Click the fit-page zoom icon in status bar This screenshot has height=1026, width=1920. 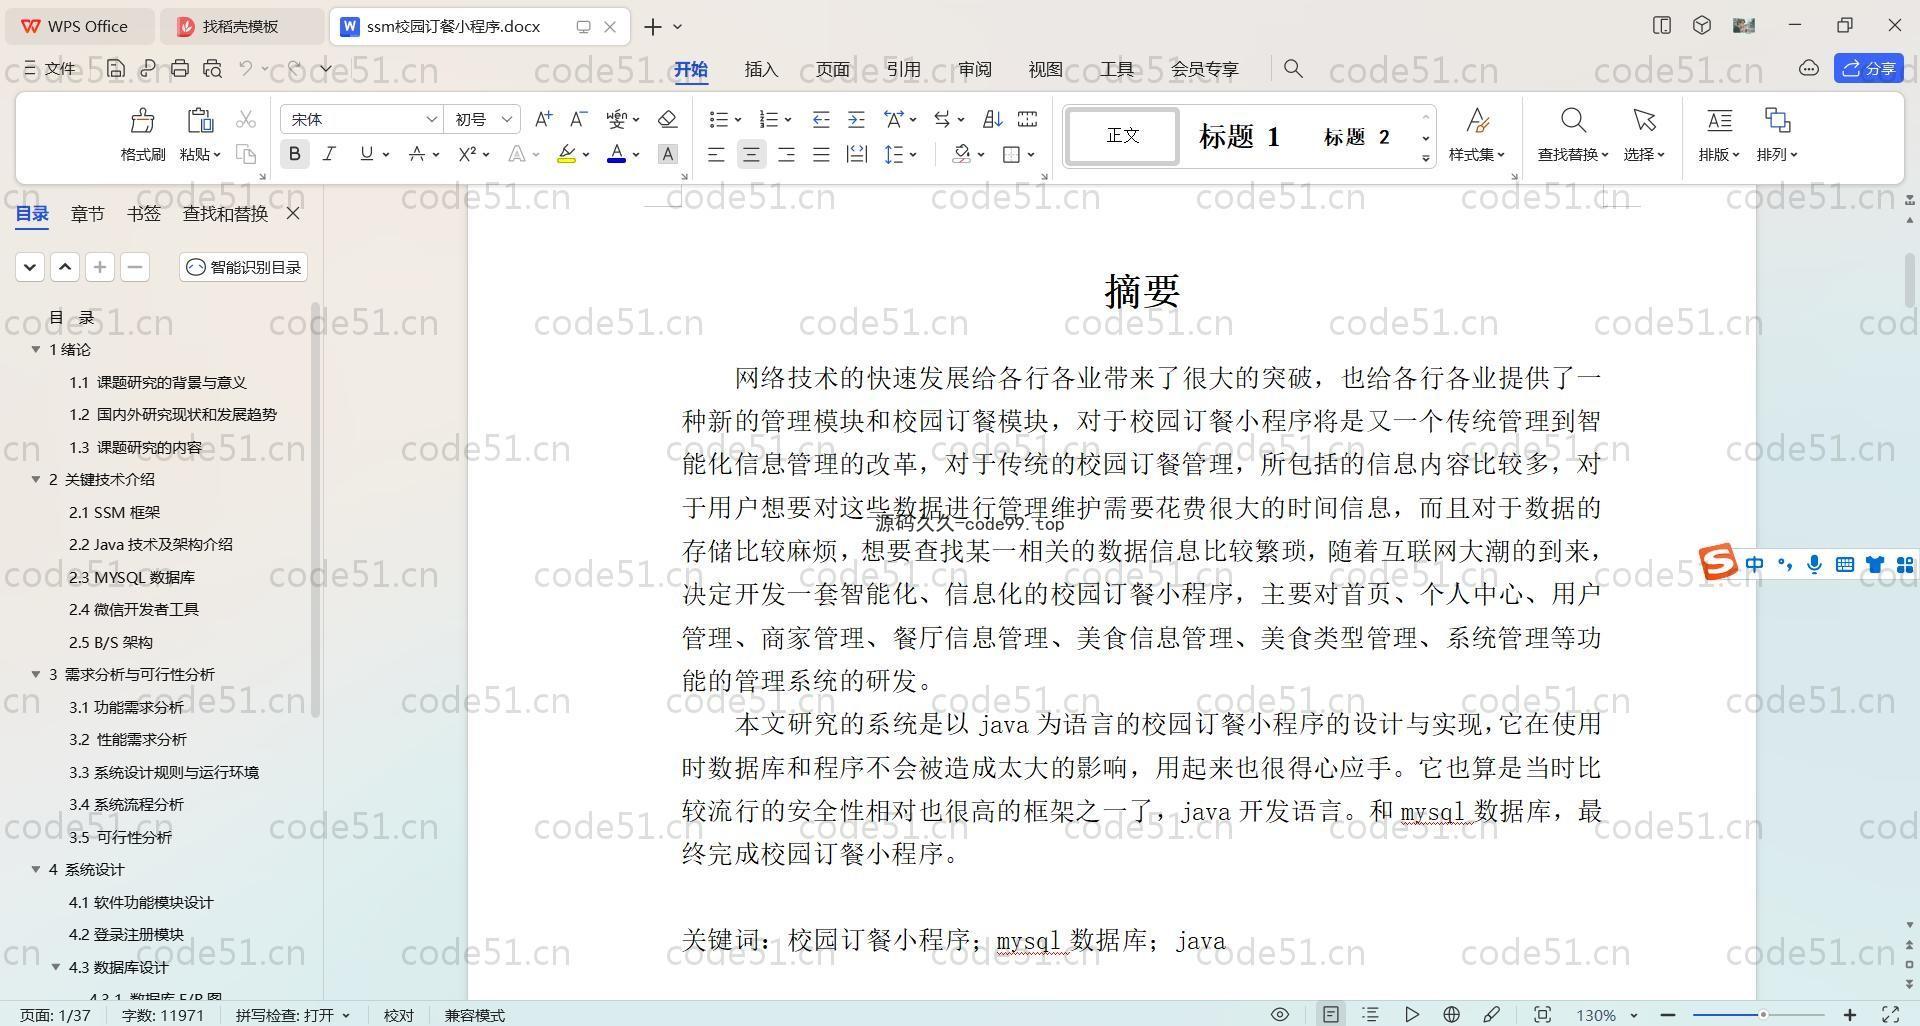pos(1542,1014)
